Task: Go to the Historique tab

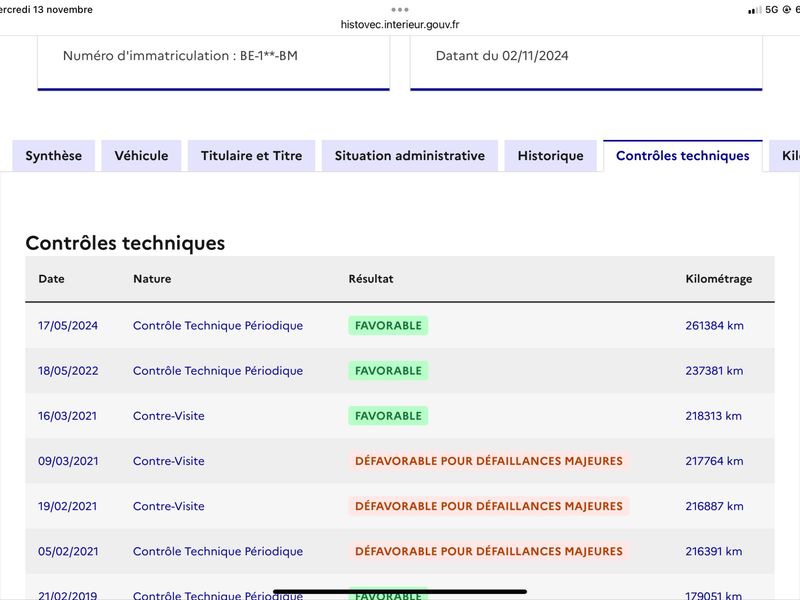Action: coord(551,156)
